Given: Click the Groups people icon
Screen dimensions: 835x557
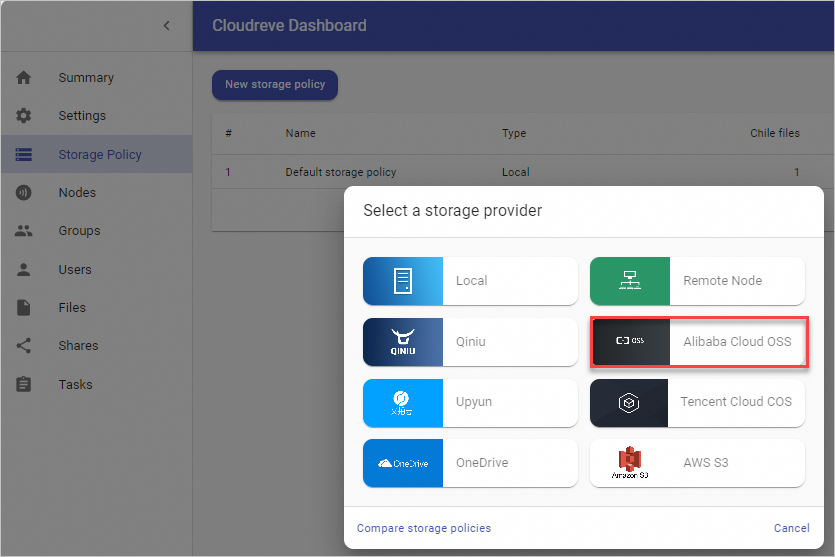Looking at the screenshot, I should click(23, 231).
